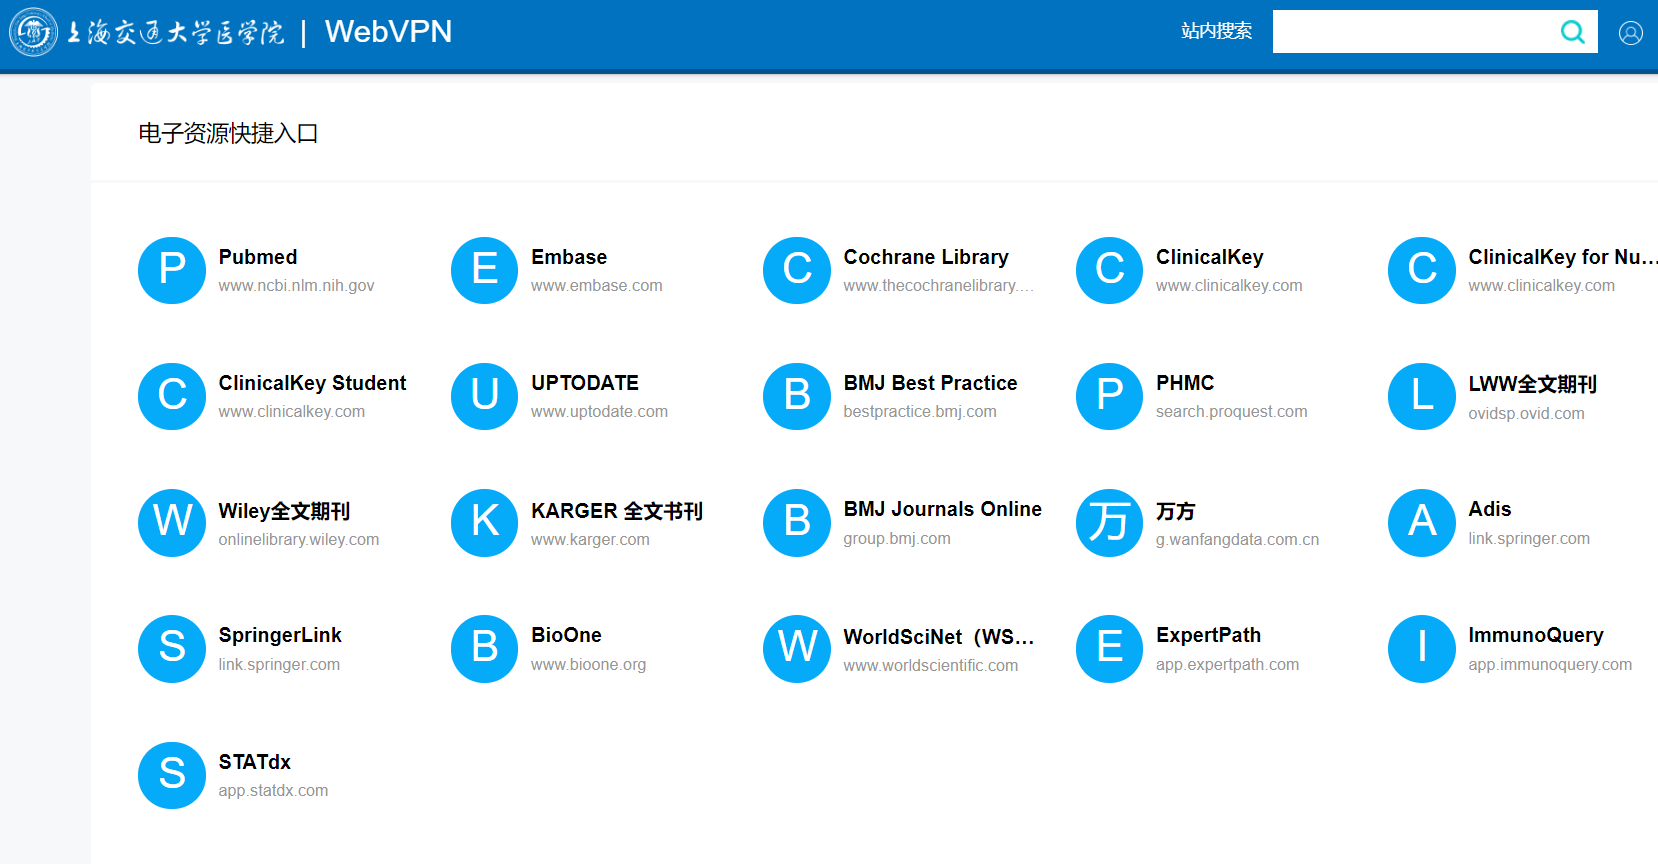Image resolution: width=1658 pixels, height=864 pixels.
Task: Select the Embase 'E' circle icon
Action: tap(484, 270)
